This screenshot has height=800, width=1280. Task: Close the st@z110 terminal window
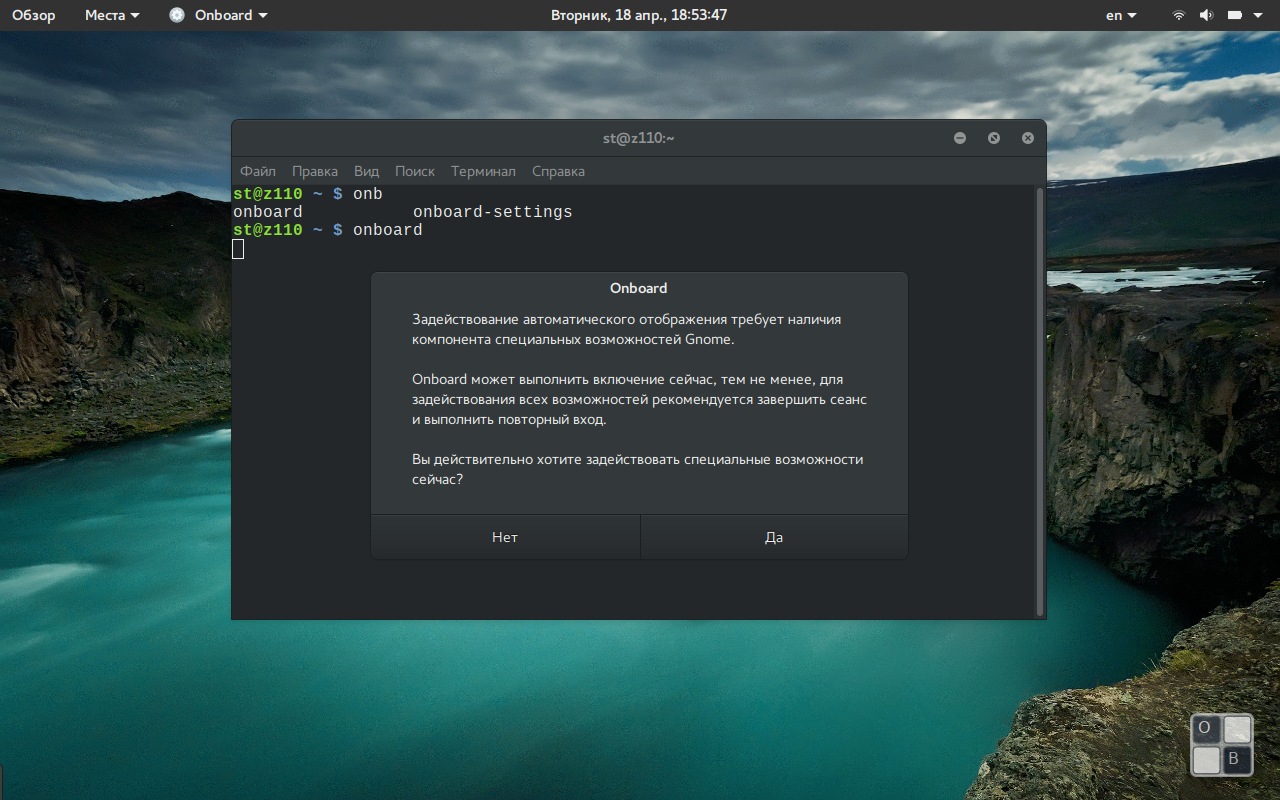(1028, 138)
